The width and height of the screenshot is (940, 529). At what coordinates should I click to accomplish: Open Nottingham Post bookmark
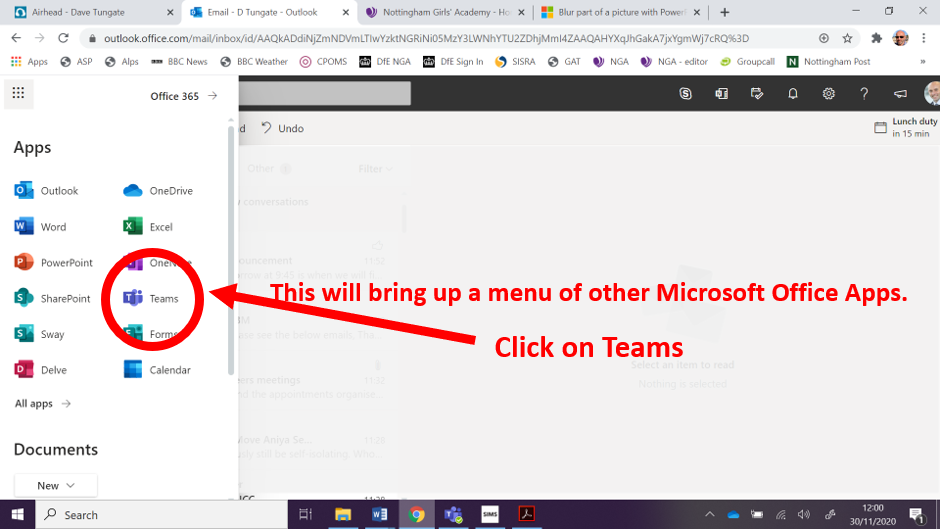(x=828, y=62)
